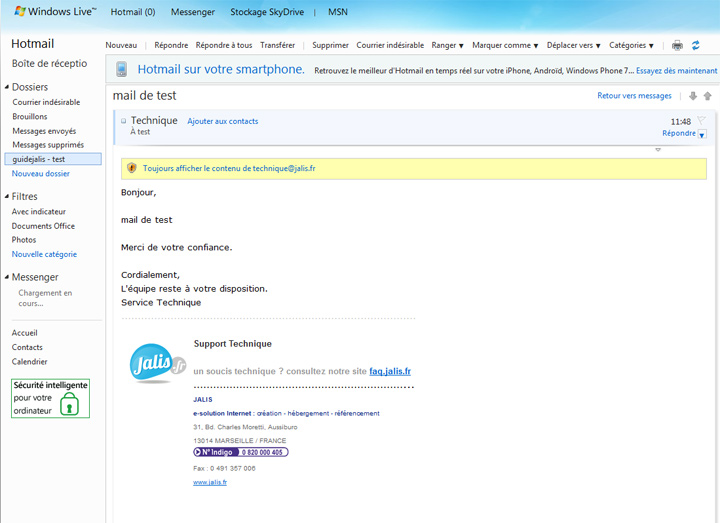Filter by Avec indicateur
720x523 pixels.
tap(39, 212)
